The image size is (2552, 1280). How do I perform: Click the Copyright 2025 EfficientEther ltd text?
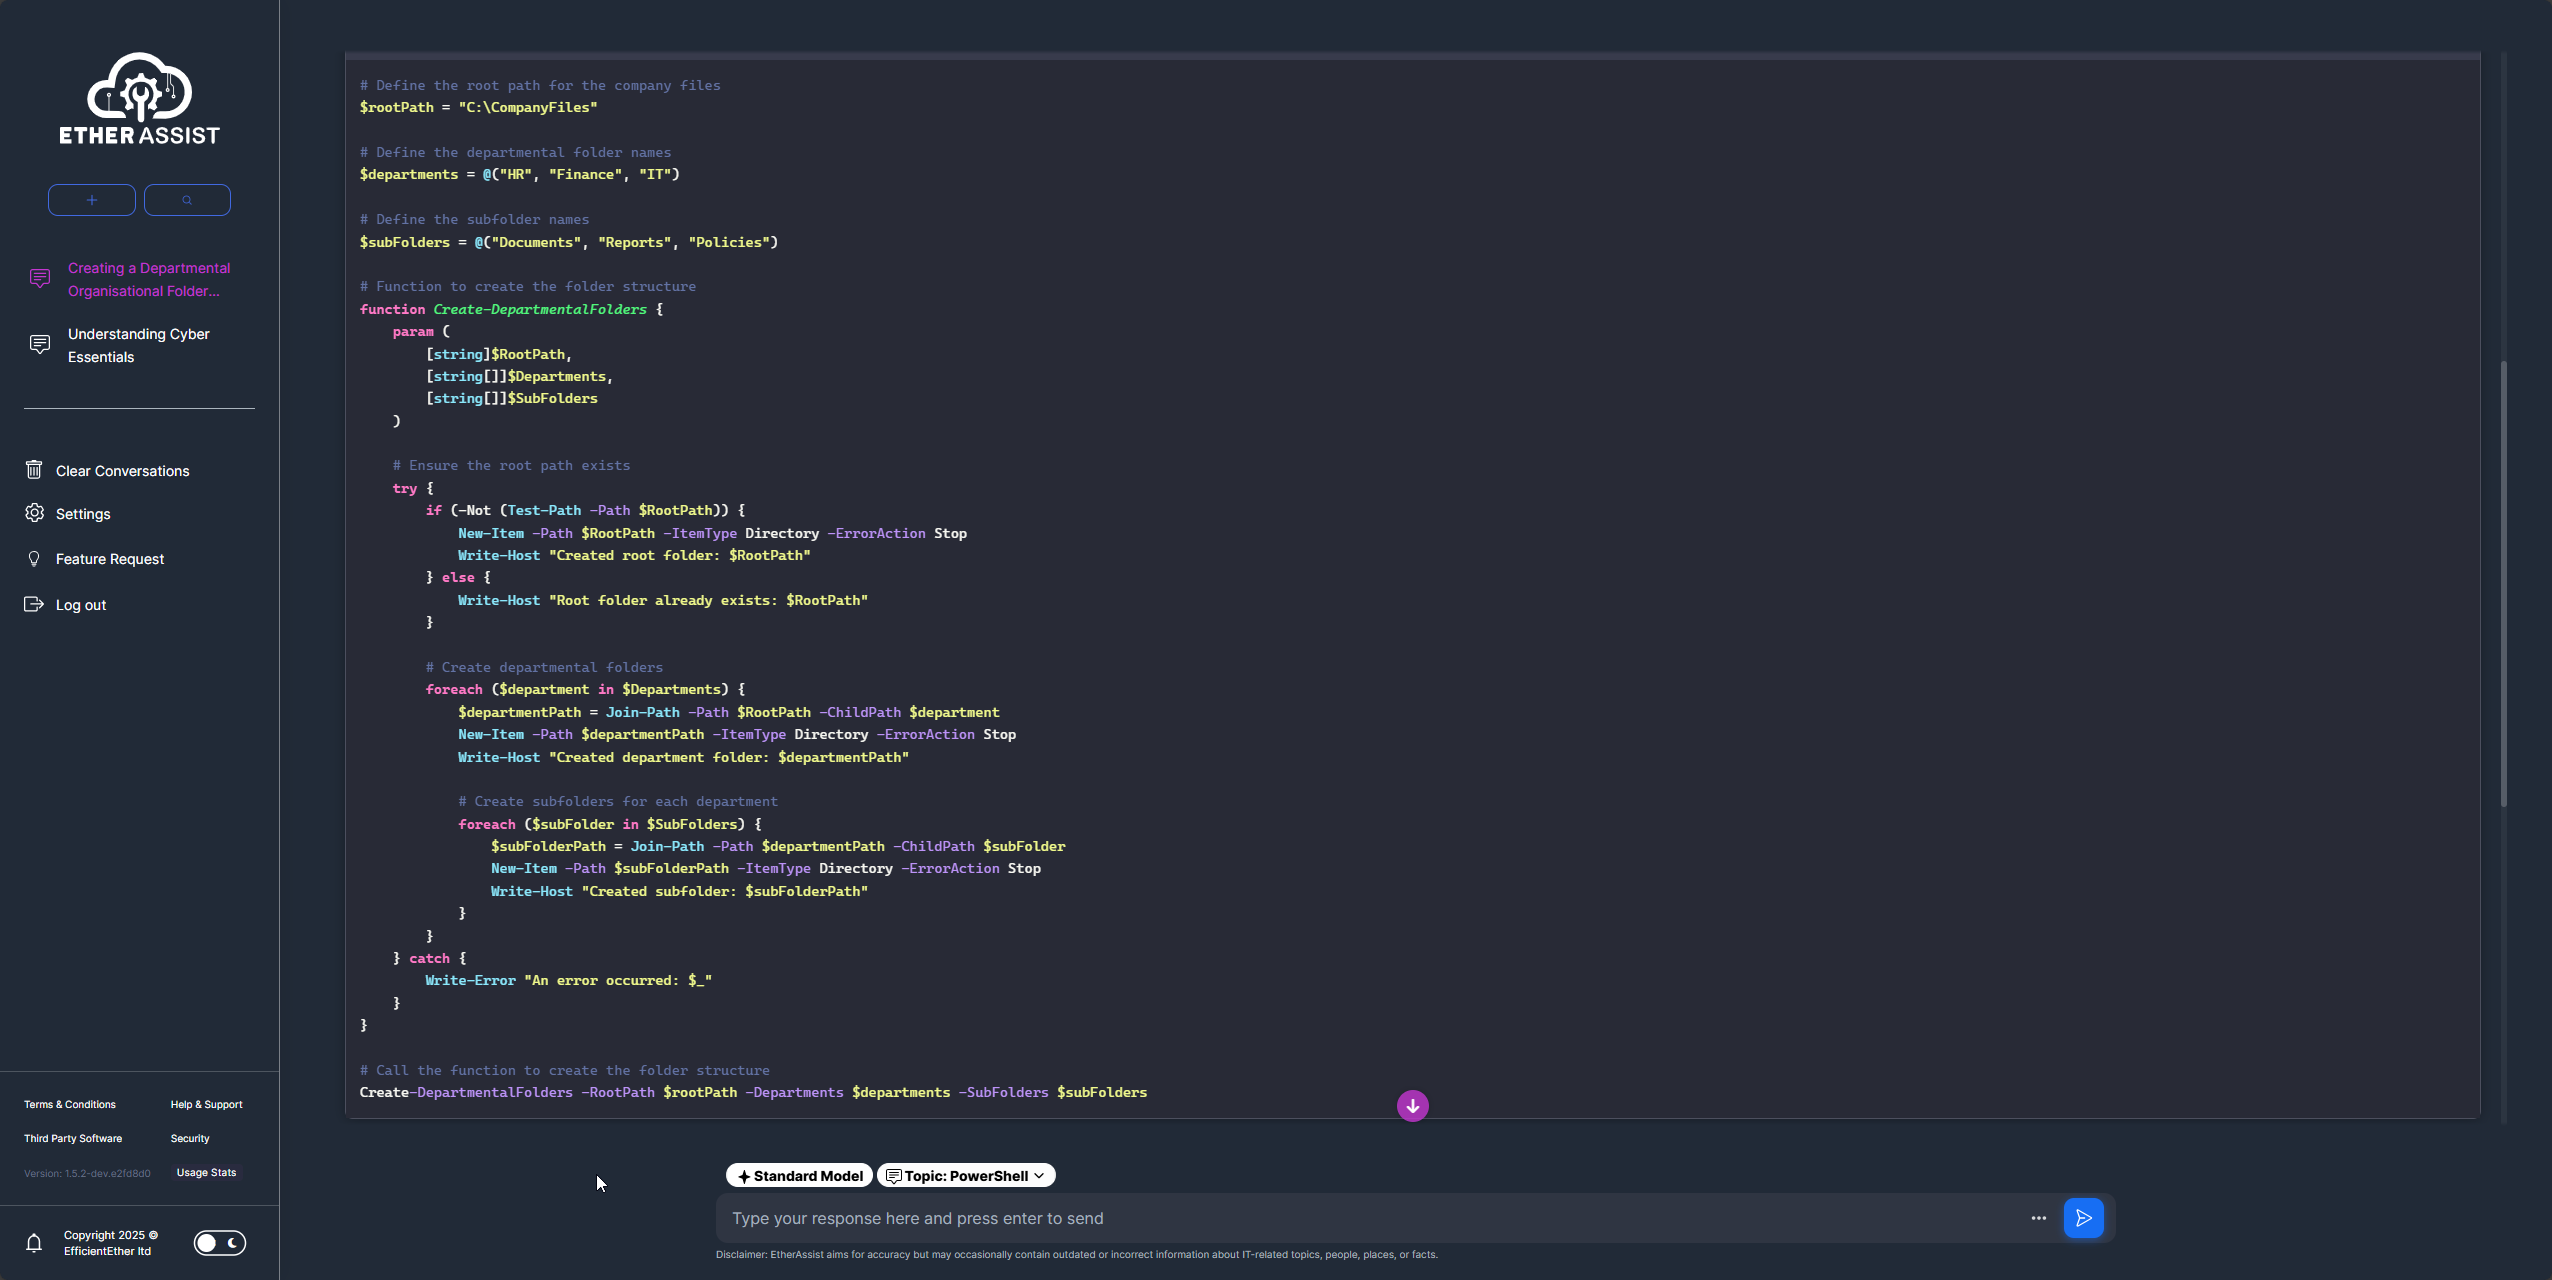tap(110, 1243)
